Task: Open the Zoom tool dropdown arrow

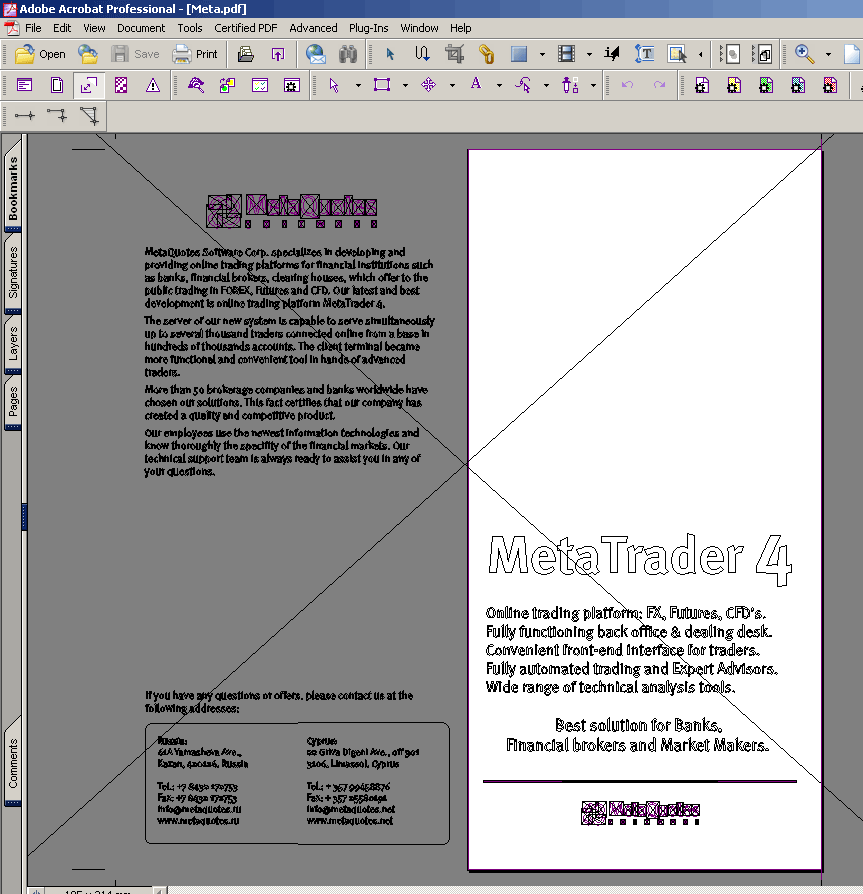Action: tap(828, 54)
